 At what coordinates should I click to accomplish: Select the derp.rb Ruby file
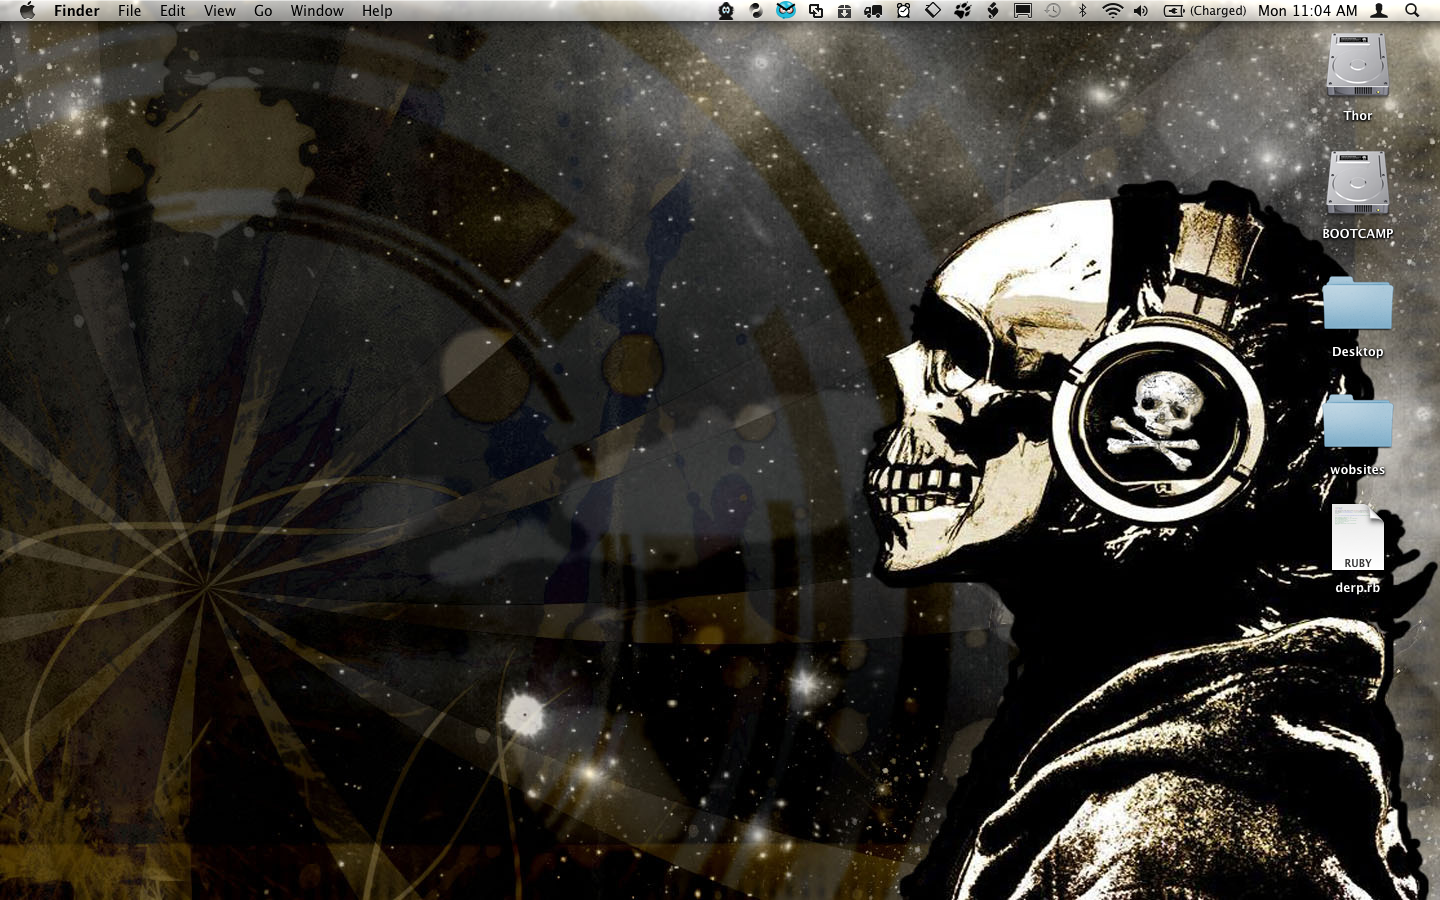[x=1357, y=540]
